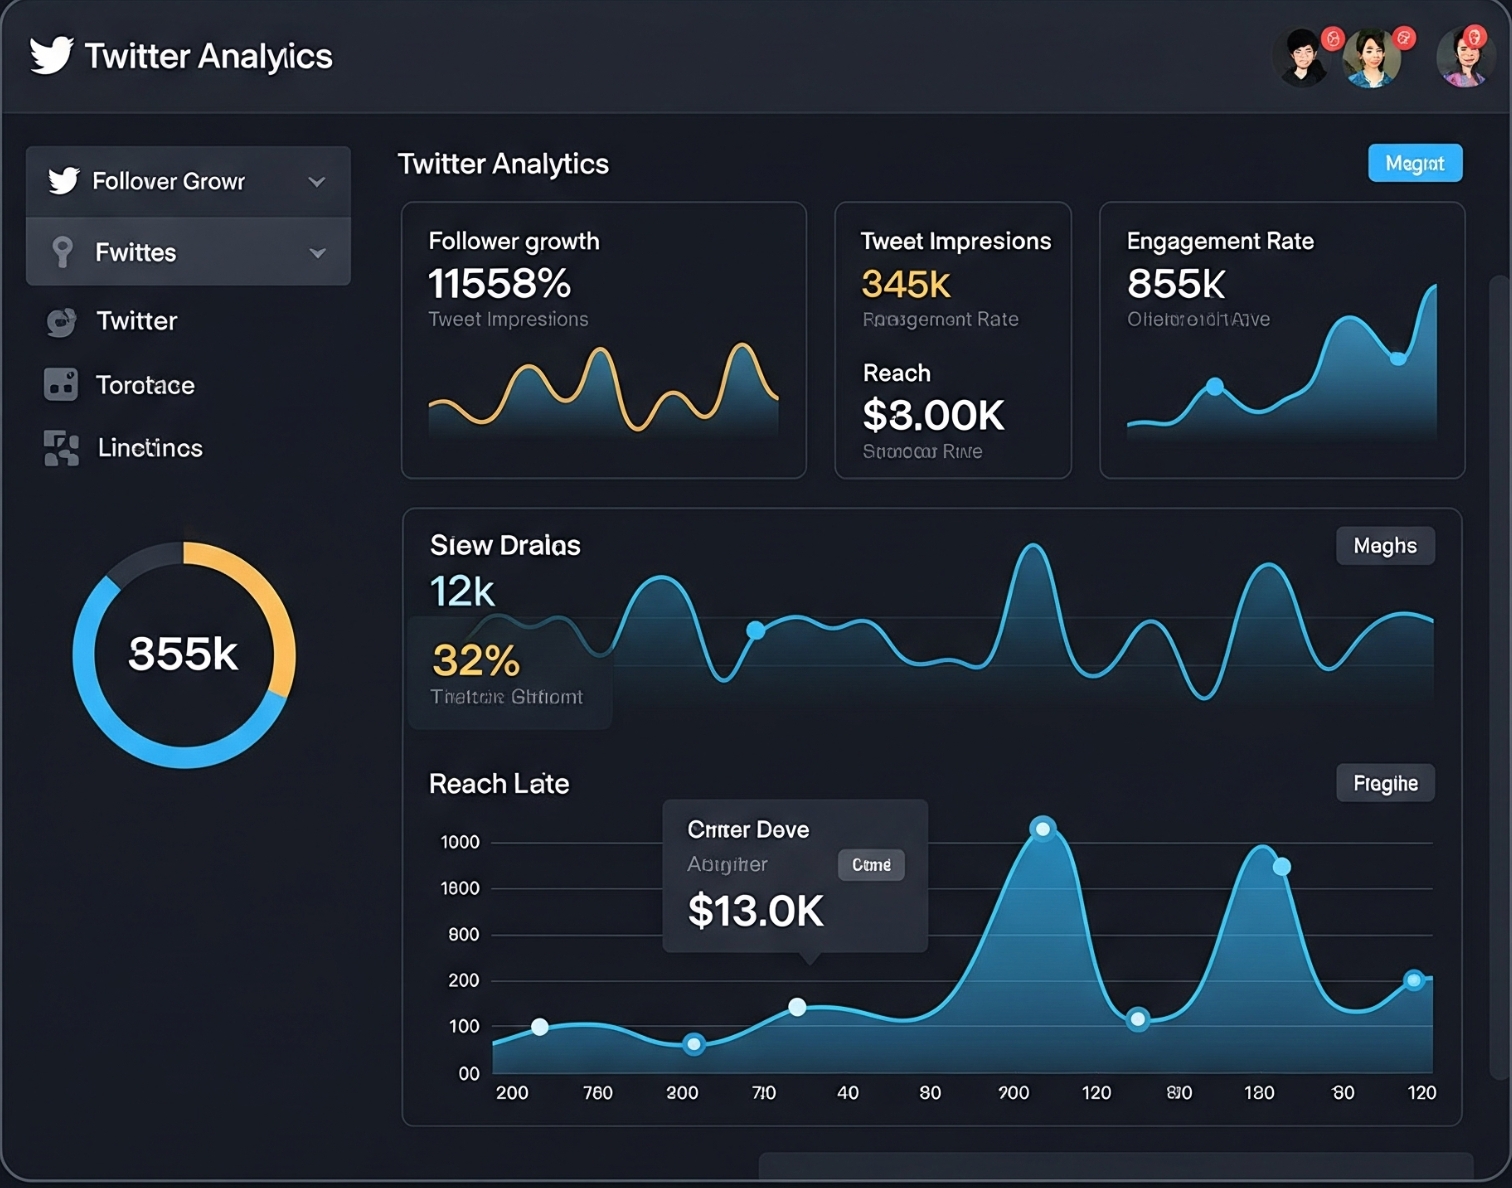Select Torotace in the sidebar menu
Image resolution: width=1512 pixels, height=1188 pixels.
(145, 385)
